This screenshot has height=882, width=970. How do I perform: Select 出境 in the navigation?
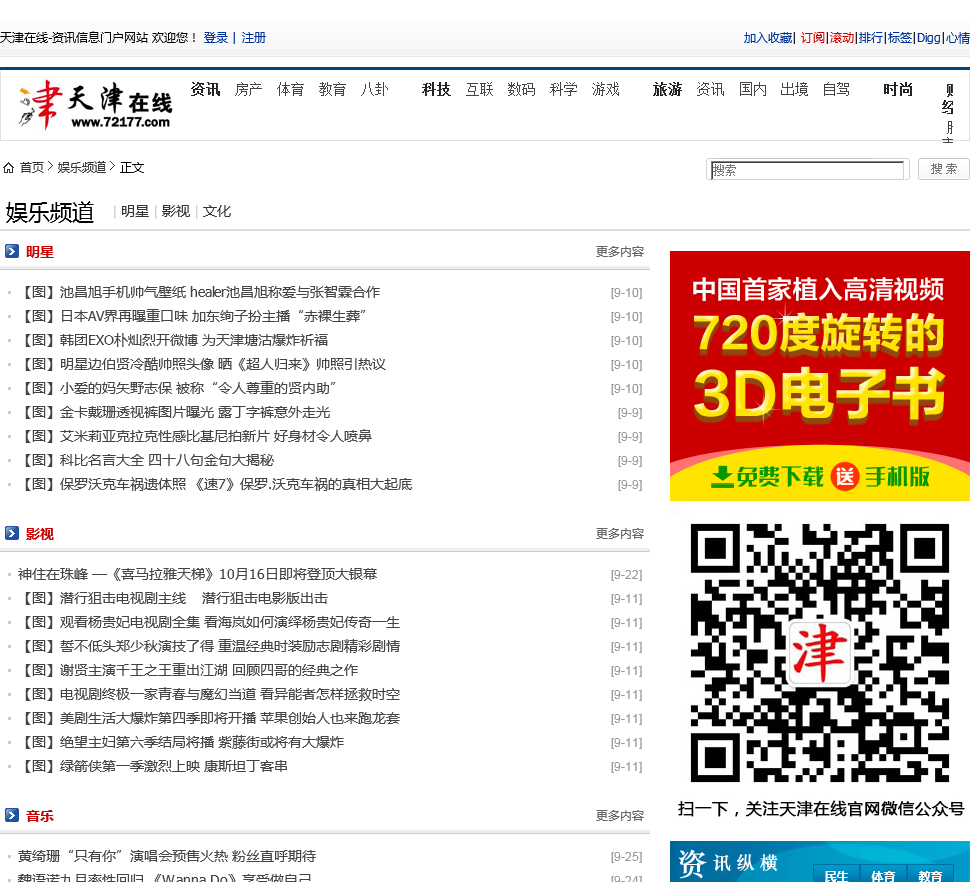[794, 90]
